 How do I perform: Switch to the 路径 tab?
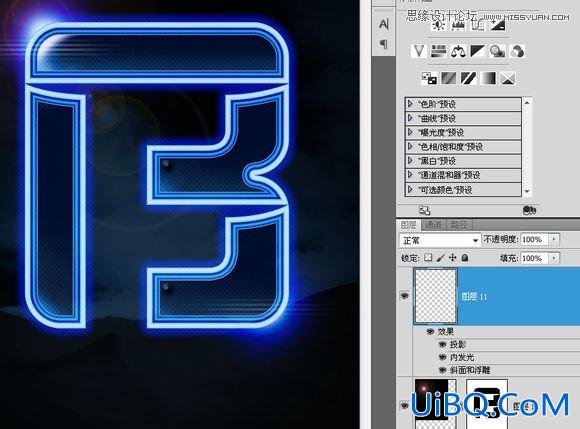[459, 224]
